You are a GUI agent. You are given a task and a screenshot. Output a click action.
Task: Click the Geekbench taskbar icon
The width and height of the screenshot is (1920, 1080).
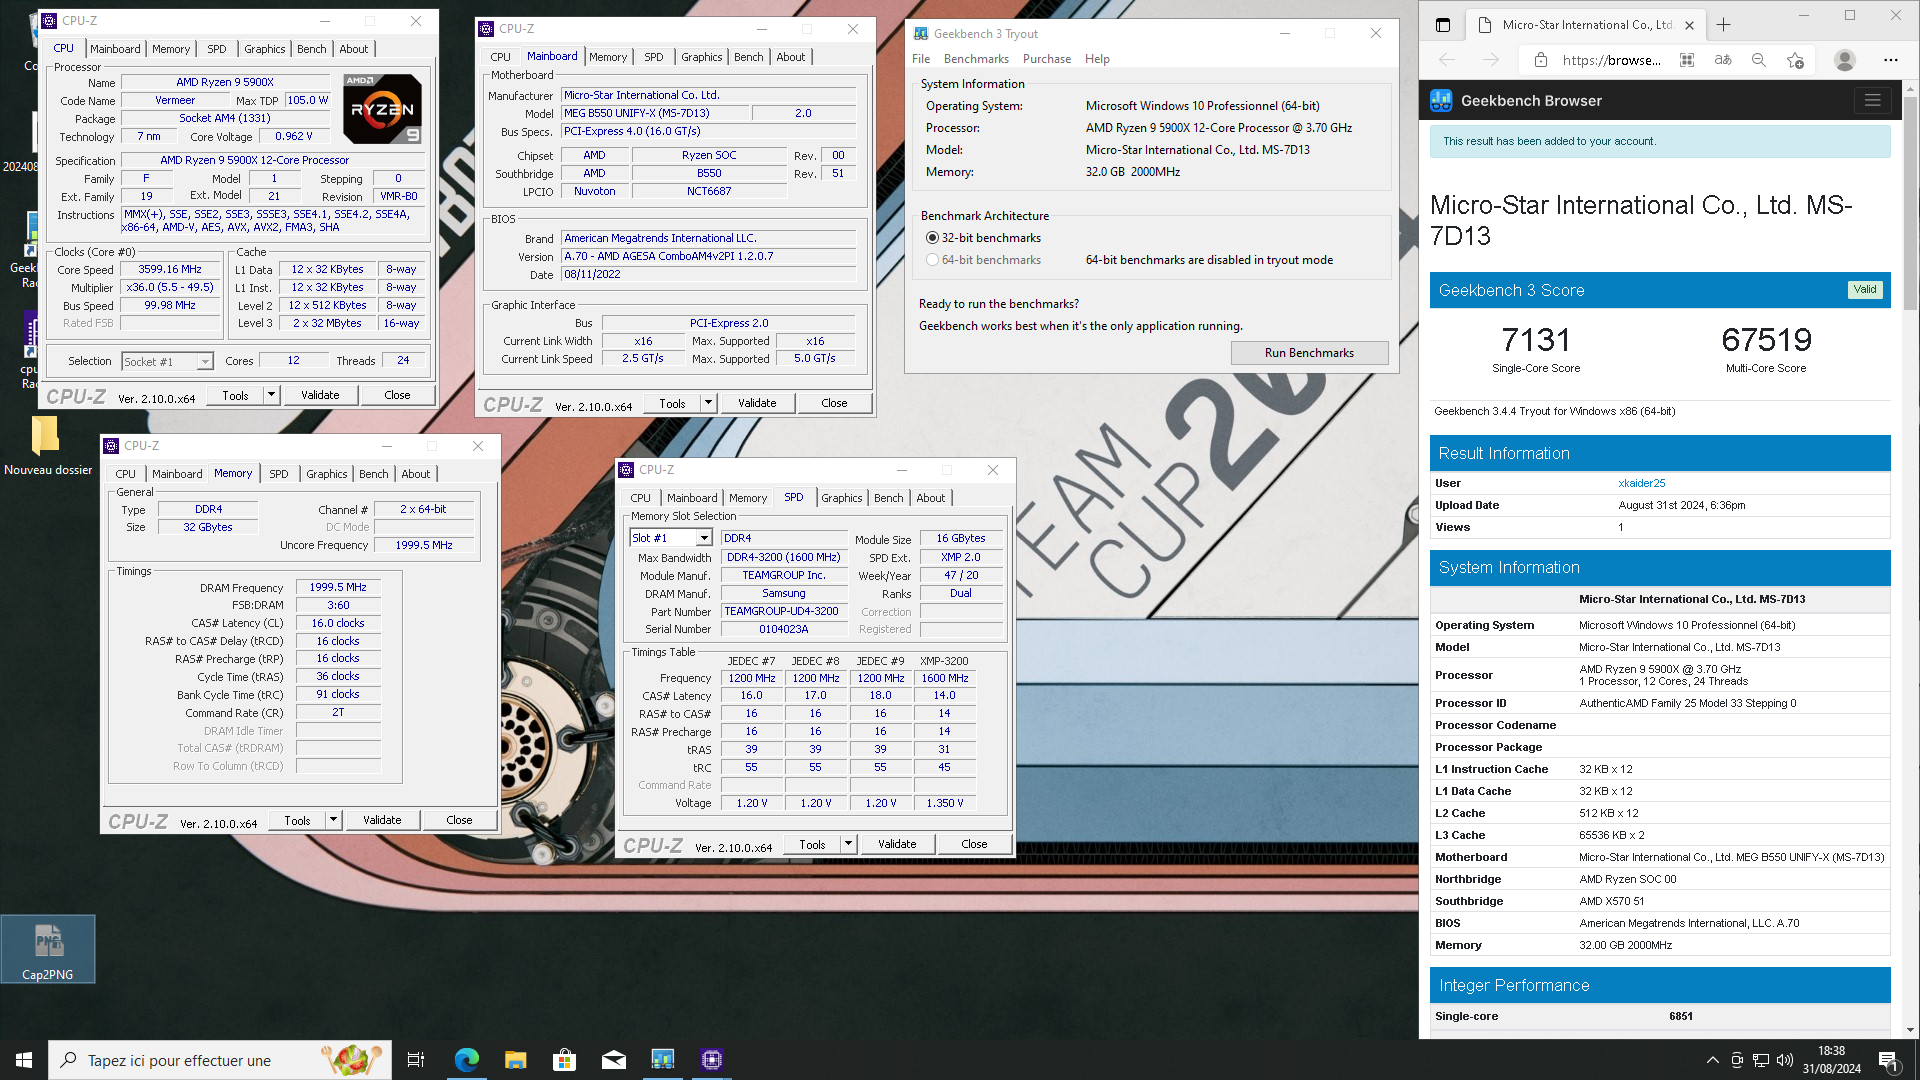[x=662, y=1060]
